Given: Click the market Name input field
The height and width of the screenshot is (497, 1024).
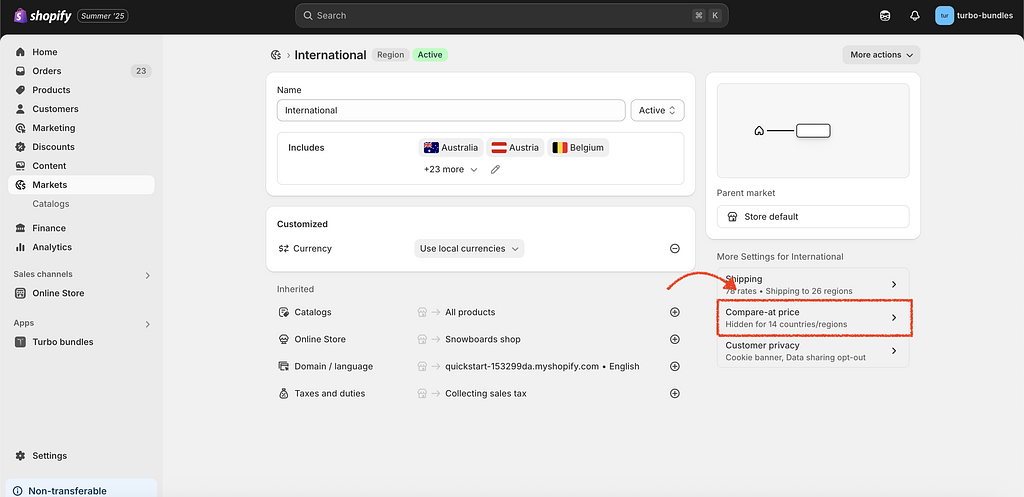Looking at the screenshot, I should pos(451,110).
